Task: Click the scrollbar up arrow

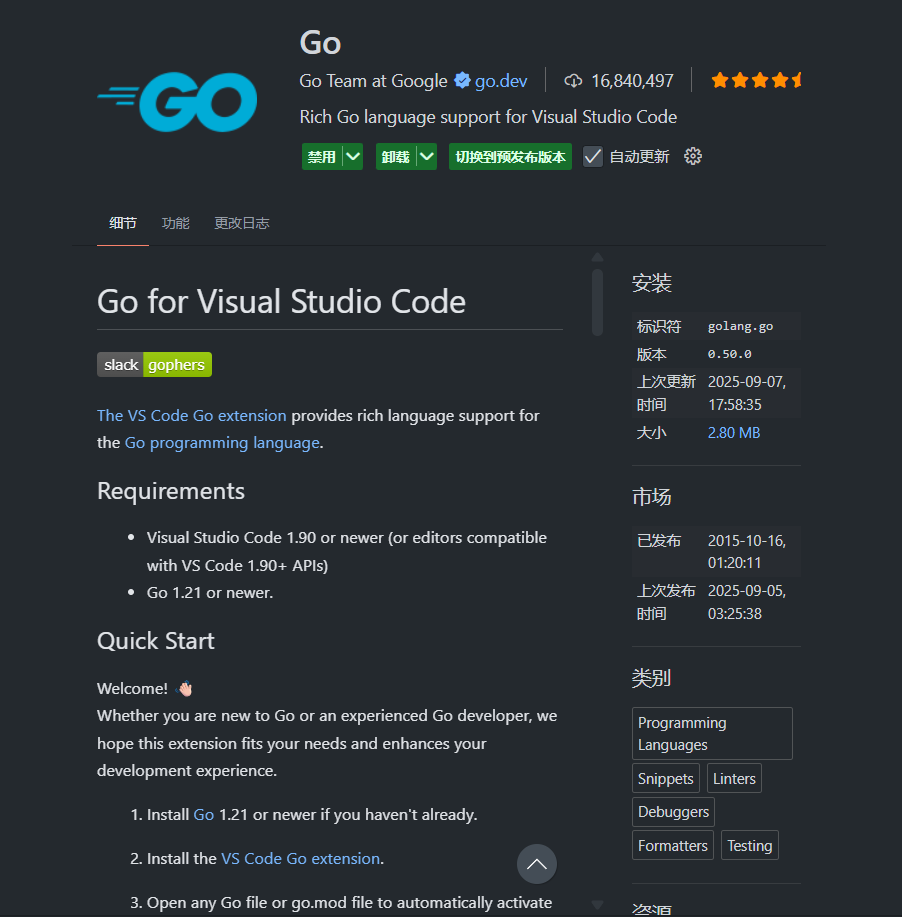Action: (597, 257)
